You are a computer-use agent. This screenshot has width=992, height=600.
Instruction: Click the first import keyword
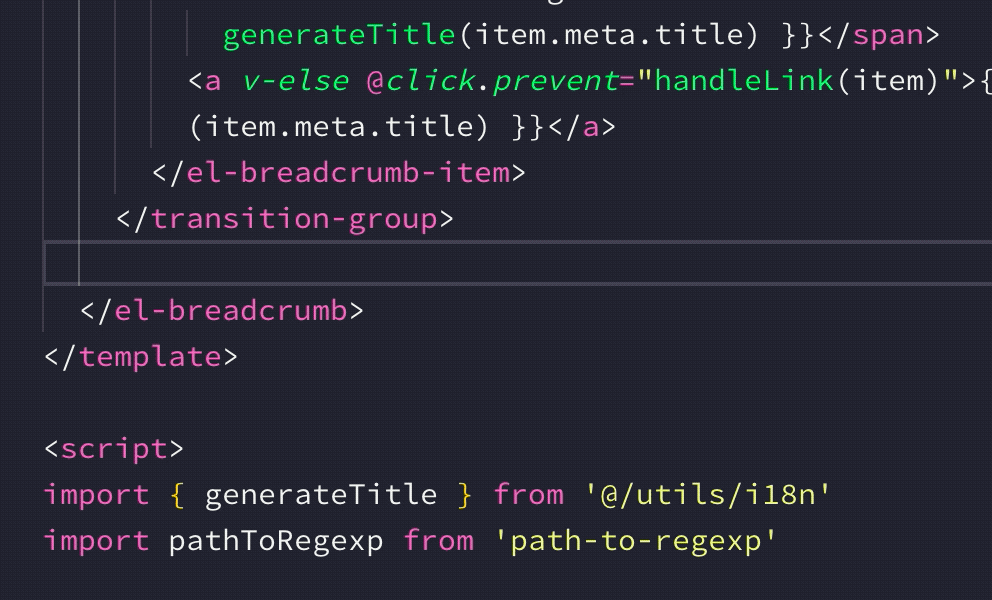tap(96, 495)
